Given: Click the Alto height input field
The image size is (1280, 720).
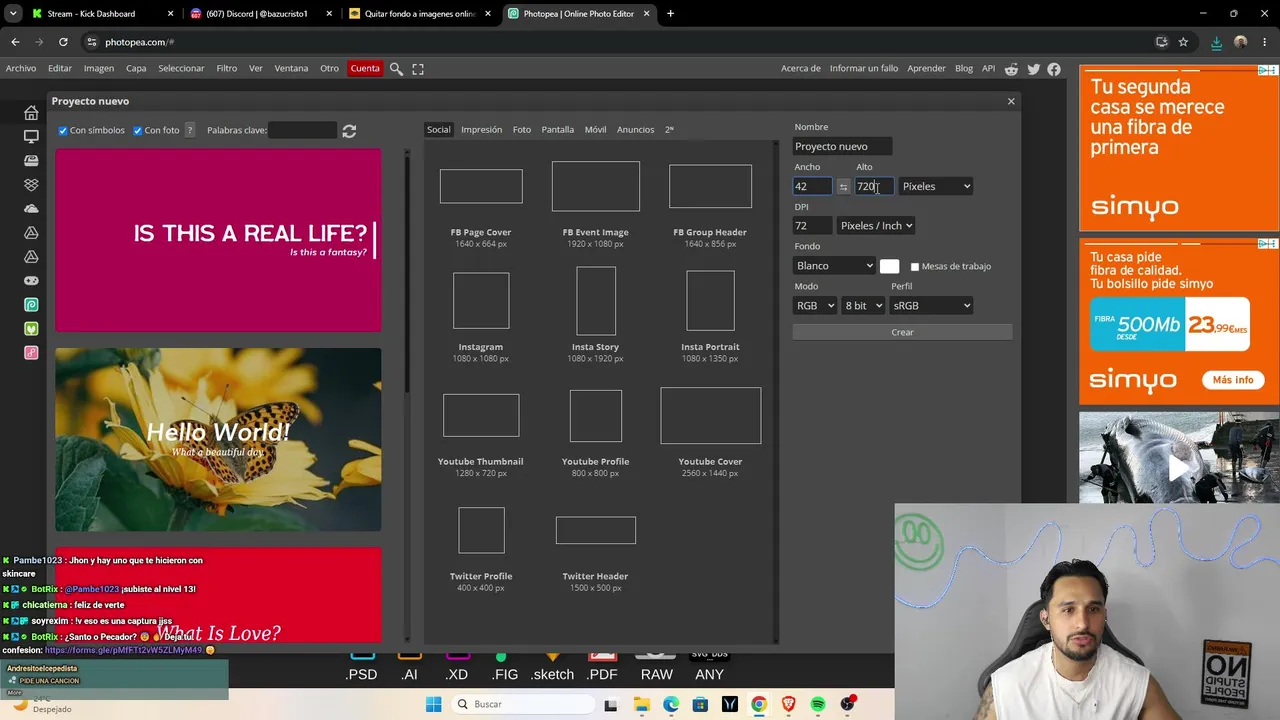Looking at the screenshot, I should [x=873, y=187].
